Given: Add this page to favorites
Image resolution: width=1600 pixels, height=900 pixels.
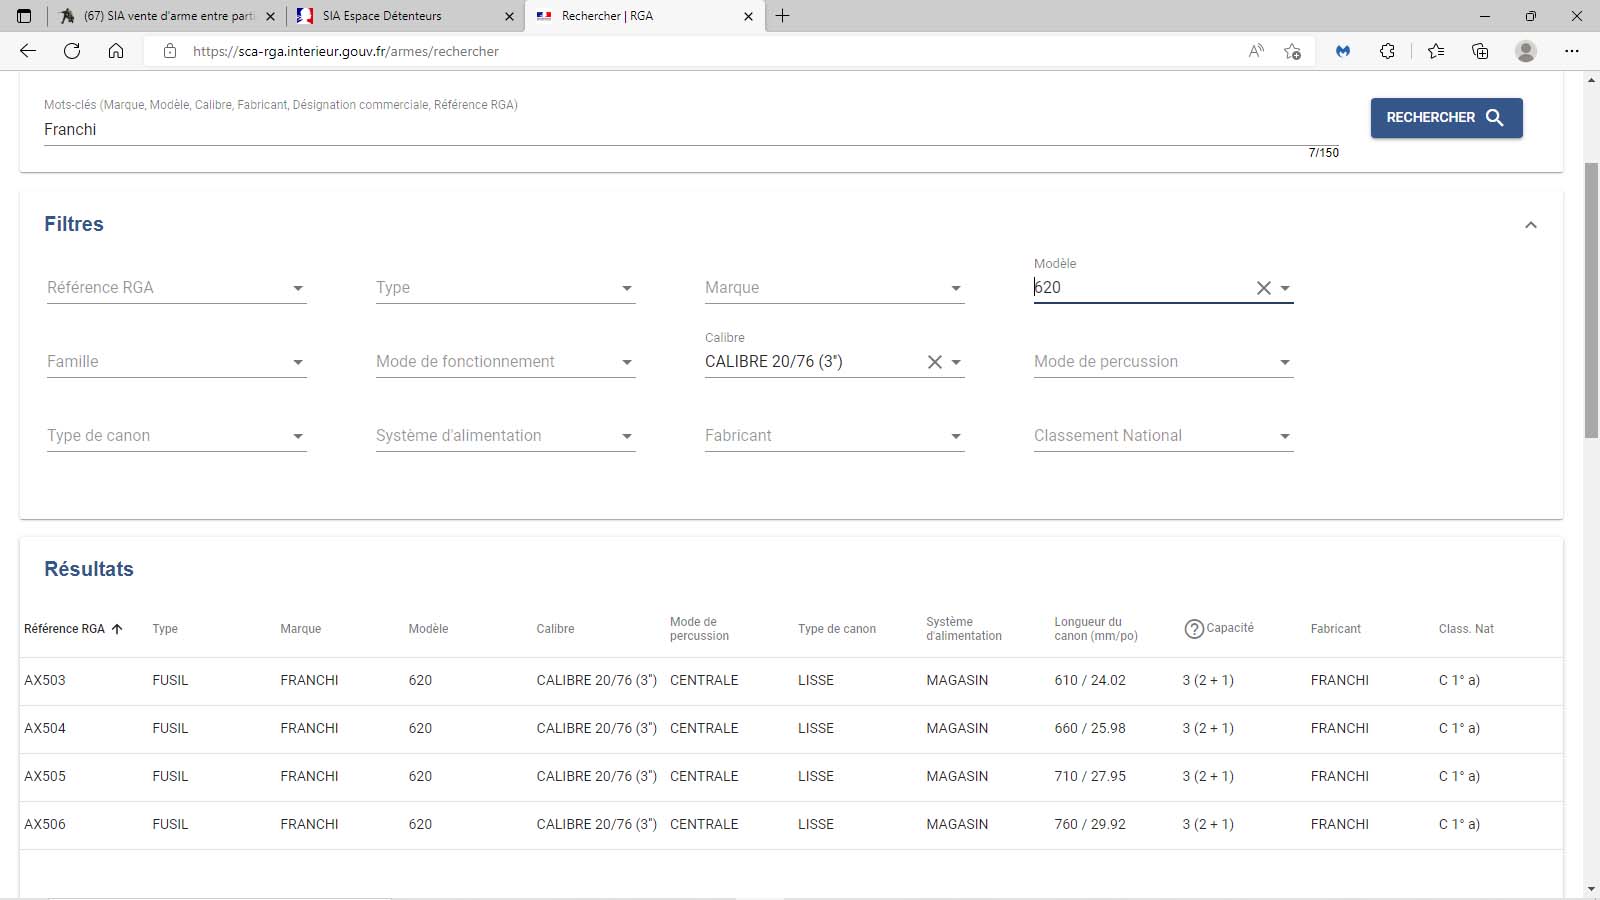Looking at the screenshot, I should (x=1292, y=51).
